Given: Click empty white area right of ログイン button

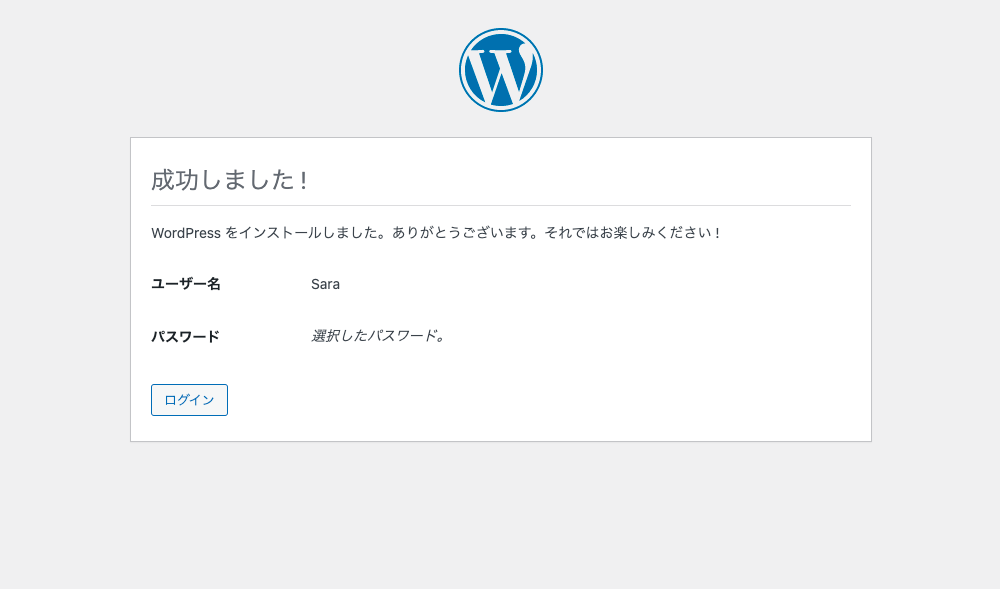Looking at the screenshot, I should 510,400.
